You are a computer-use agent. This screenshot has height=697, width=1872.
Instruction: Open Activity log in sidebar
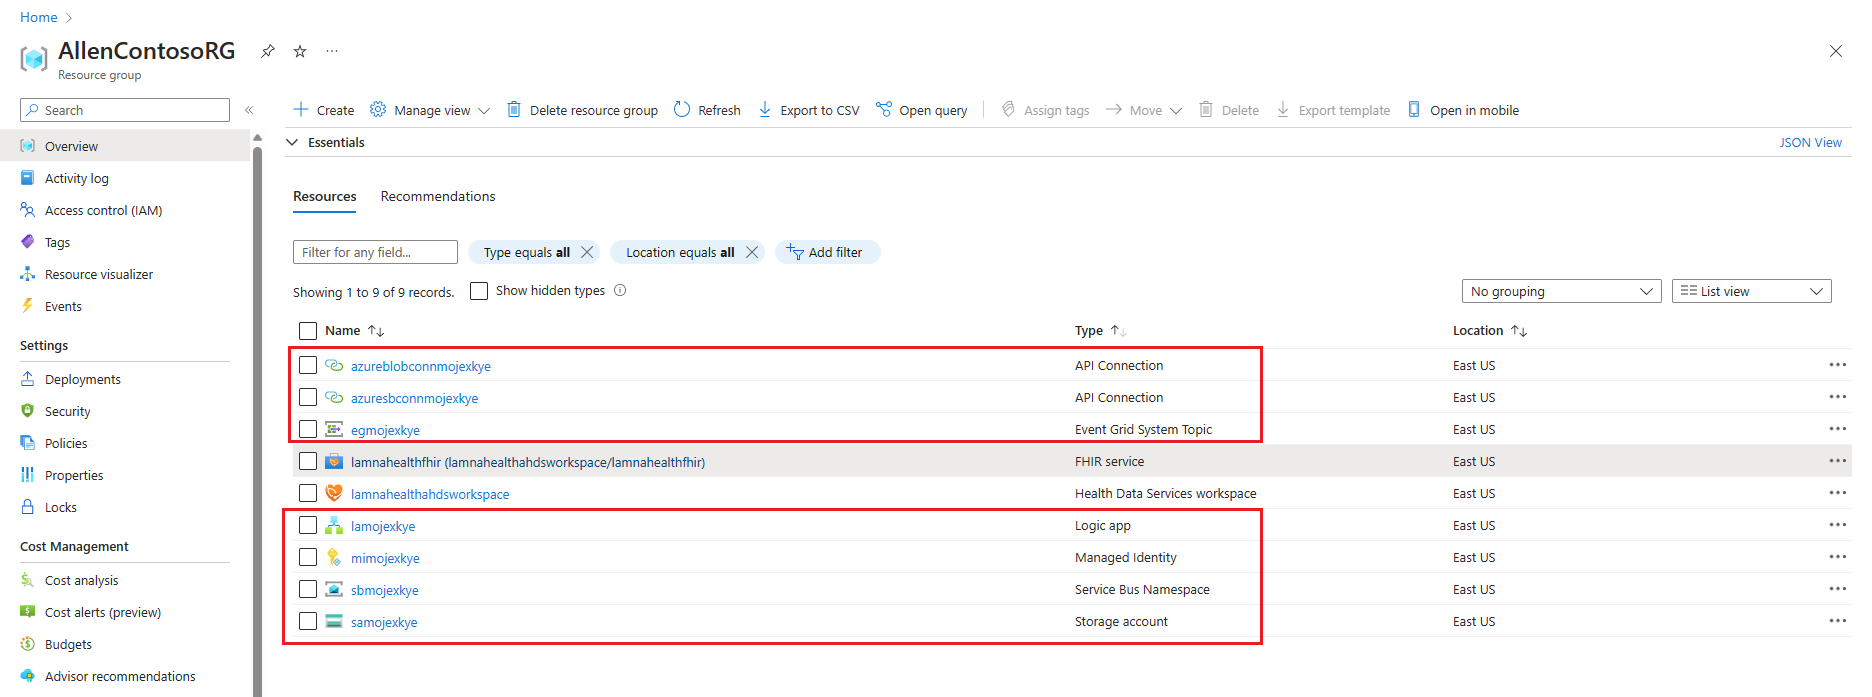pyautogui.click(x=77, y=178)
